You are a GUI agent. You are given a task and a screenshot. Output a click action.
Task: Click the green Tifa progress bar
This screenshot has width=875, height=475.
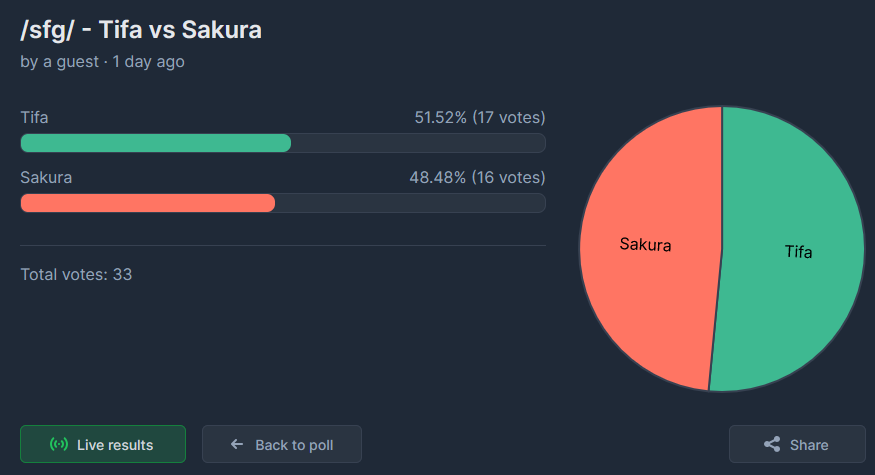[156, 143]
